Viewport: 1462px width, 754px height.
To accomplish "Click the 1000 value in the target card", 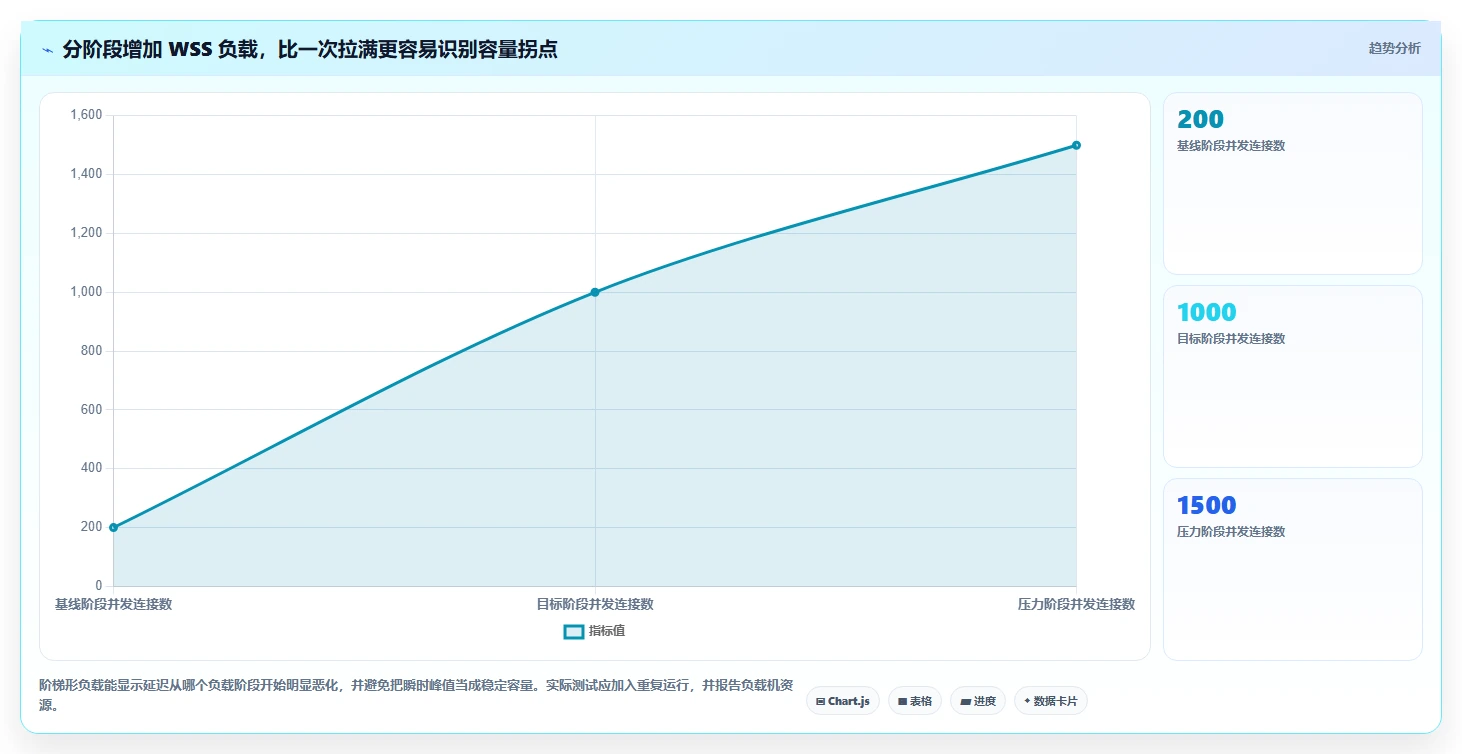I will [x=1207, y=312].
